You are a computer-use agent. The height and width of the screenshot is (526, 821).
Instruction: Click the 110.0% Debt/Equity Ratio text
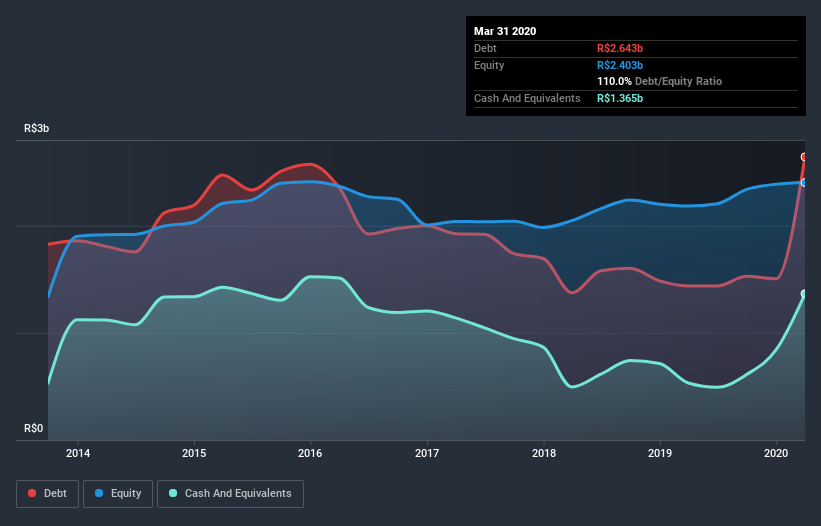tap(659, 82)
